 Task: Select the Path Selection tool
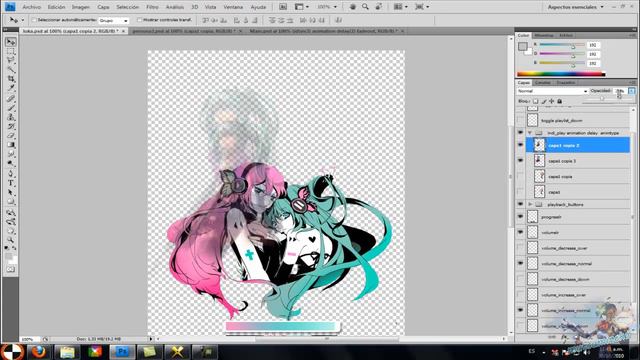[x=11, y=193]
